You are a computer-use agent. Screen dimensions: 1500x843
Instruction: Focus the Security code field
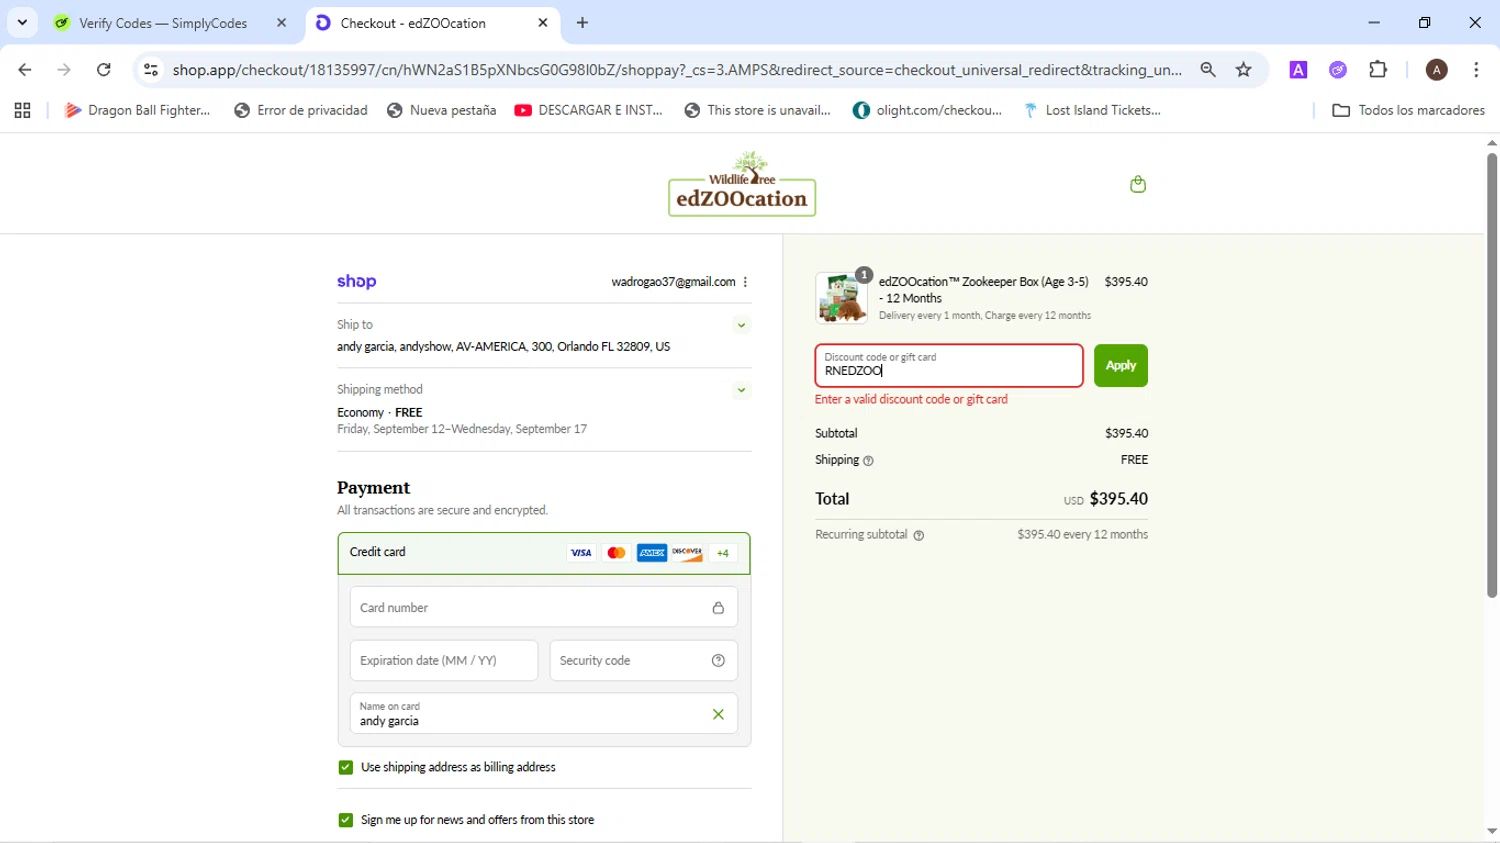(644, 661)
